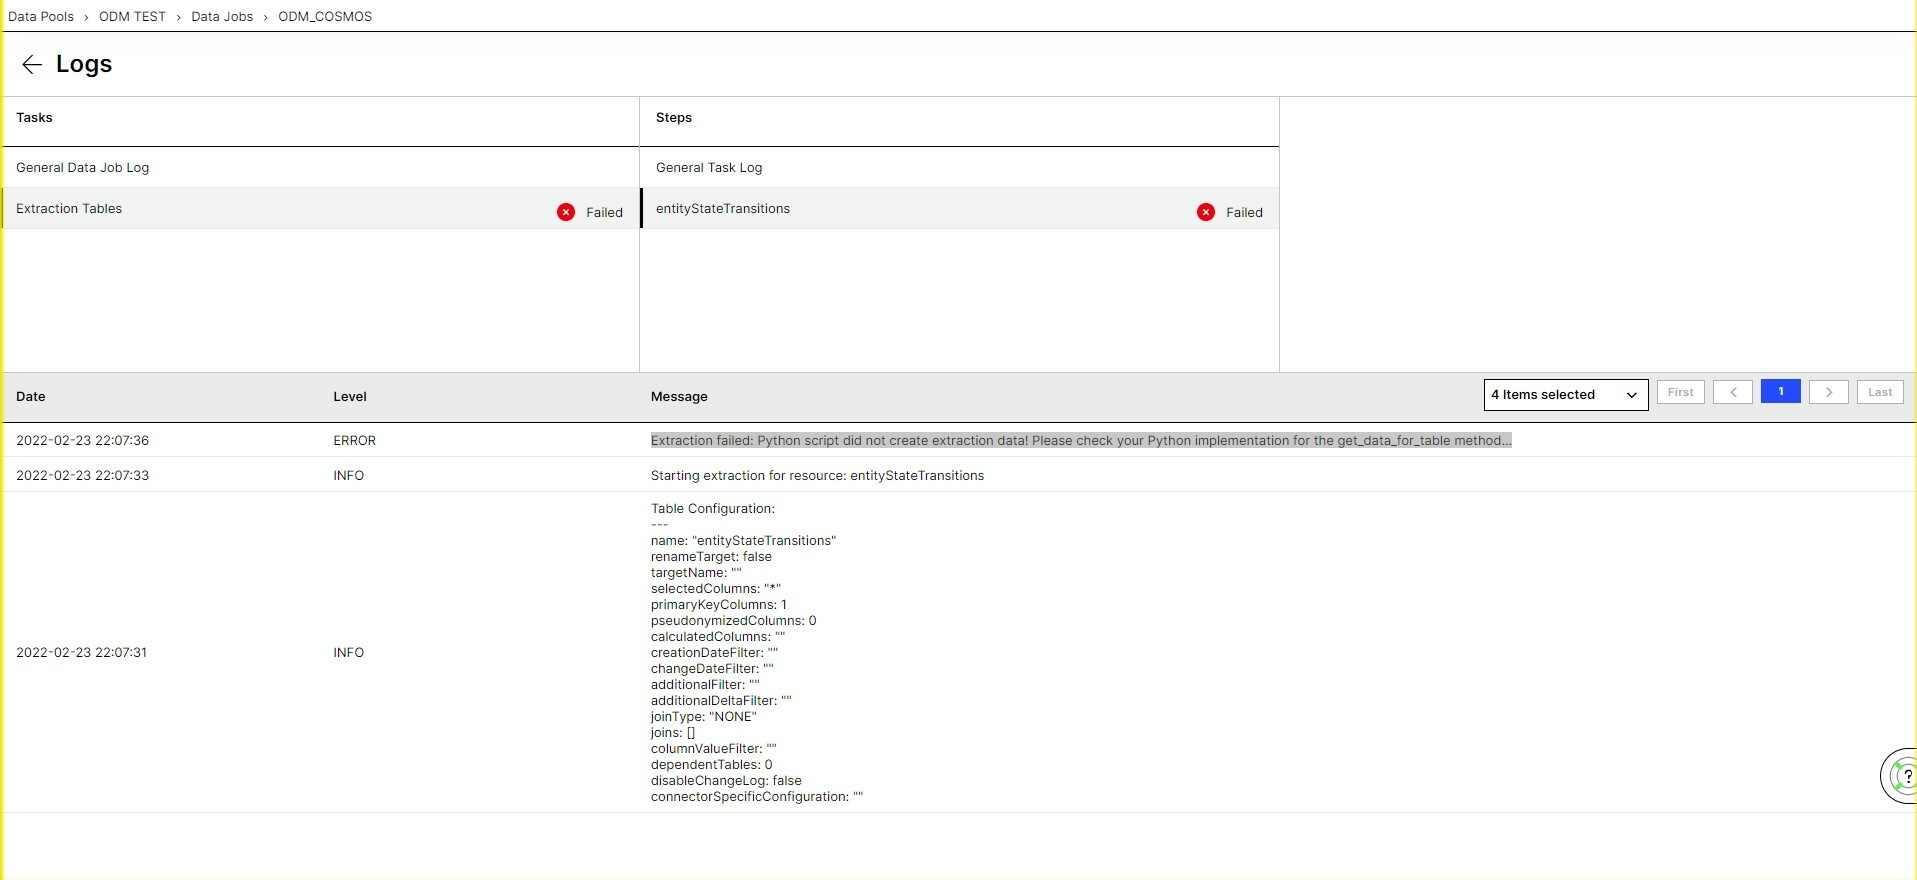Click the Tasks panel header
The height and width of the screenshot is (880, 1917).
[x=34, y=117]
